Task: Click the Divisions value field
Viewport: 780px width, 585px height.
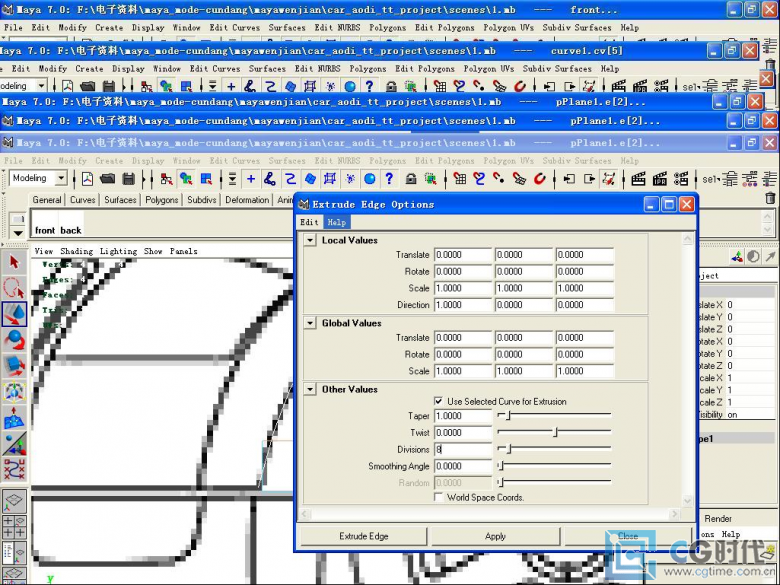Action: (x=463, y=449)
